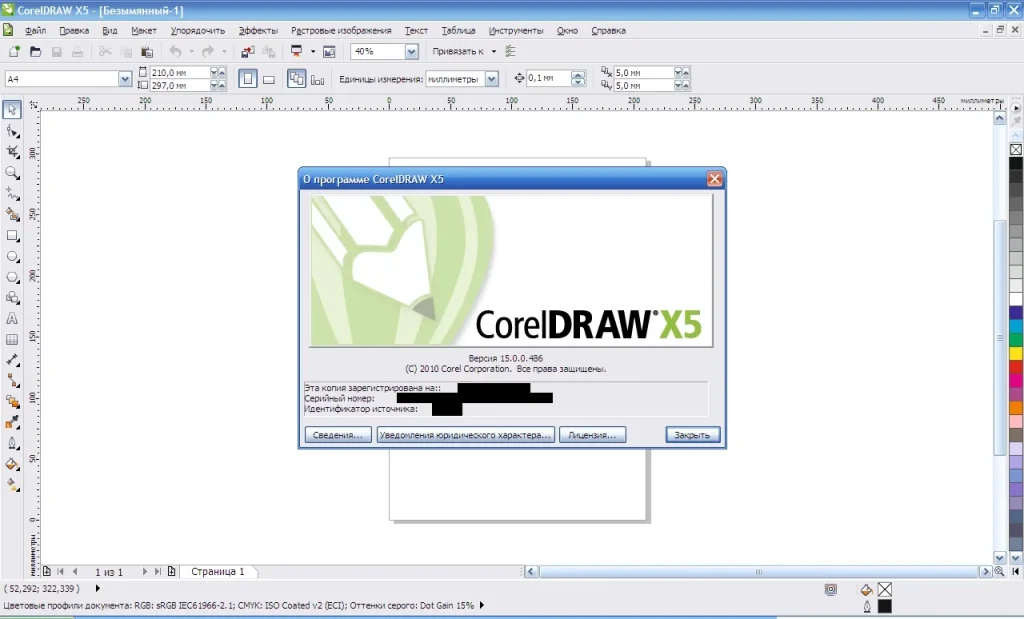Select the Pick tool
Image resolution: width=1024 pixels, height=619 pixels.
(x=13, y=110)
